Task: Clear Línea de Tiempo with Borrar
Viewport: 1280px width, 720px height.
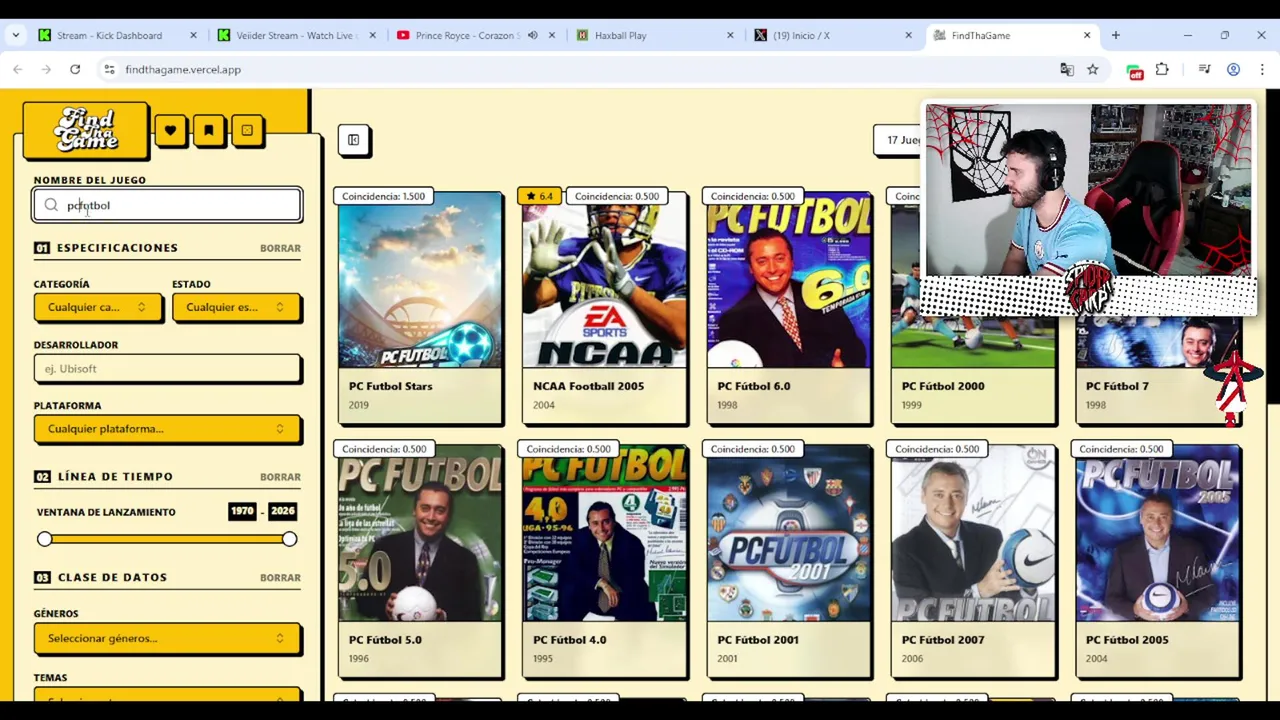Action: pos(280,477)
